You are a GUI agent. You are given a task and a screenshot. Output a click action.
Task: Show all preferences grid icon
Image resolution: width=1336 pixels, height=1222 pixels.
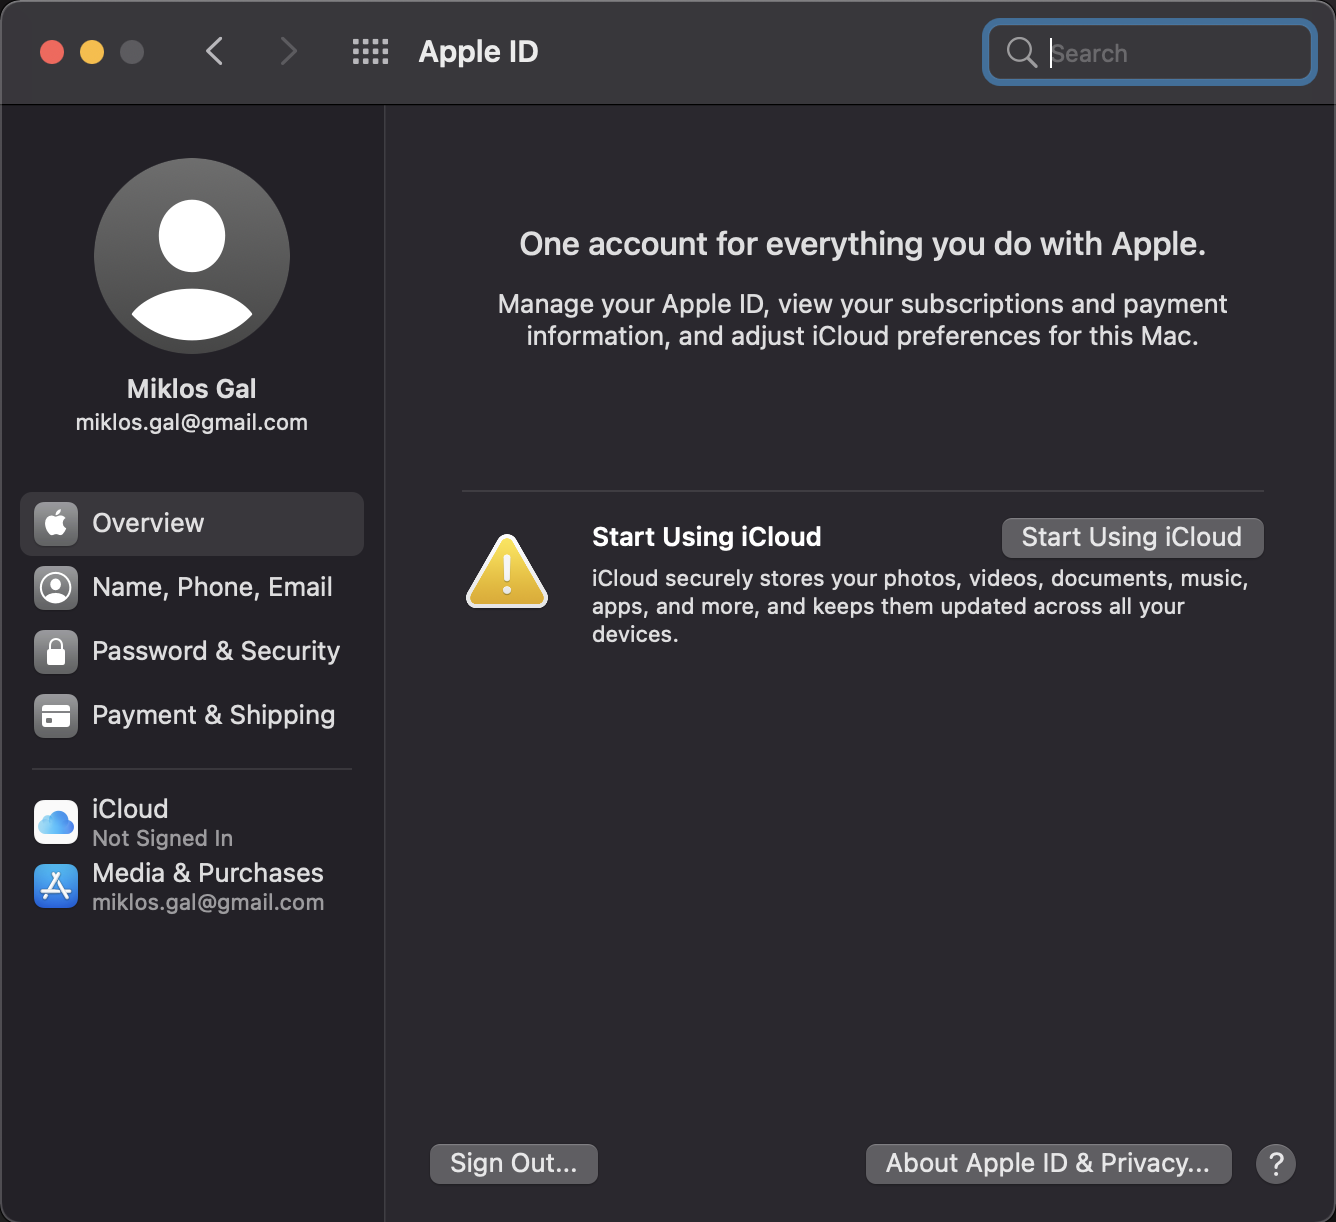tap(370, 51)
